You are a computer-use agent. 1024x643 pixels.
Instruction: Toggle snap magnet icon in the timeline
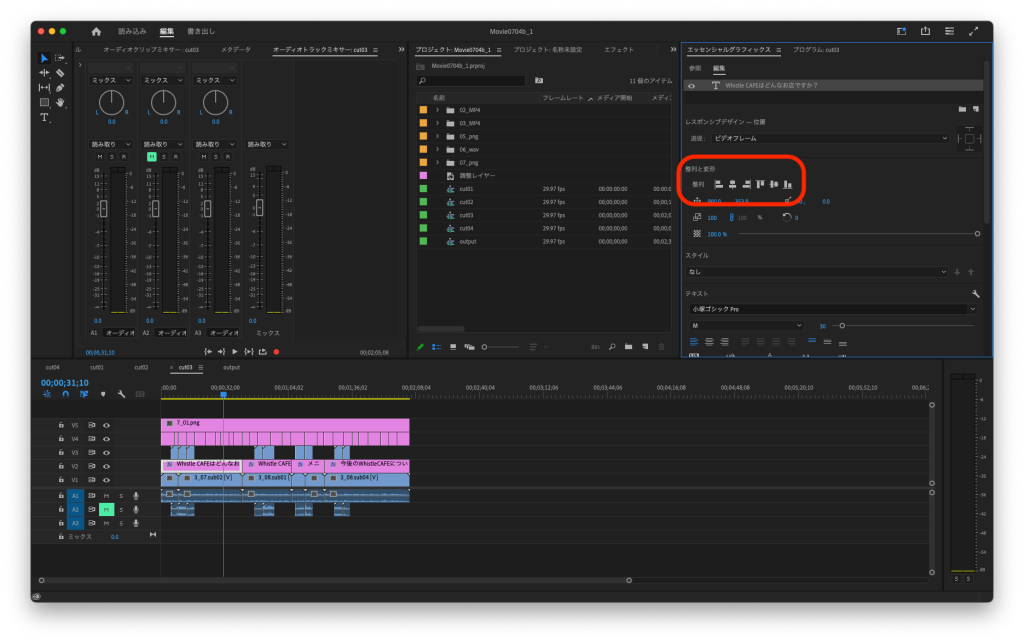[x=65, y=394]
